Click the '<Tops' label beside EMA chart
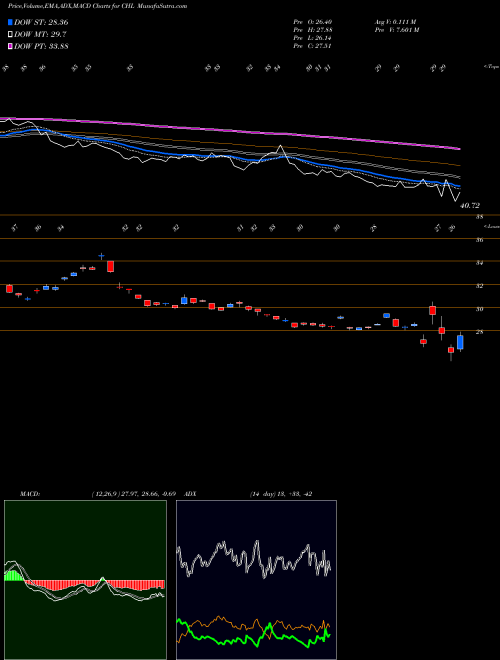500x660 pixels. click(x=492, y=67)
